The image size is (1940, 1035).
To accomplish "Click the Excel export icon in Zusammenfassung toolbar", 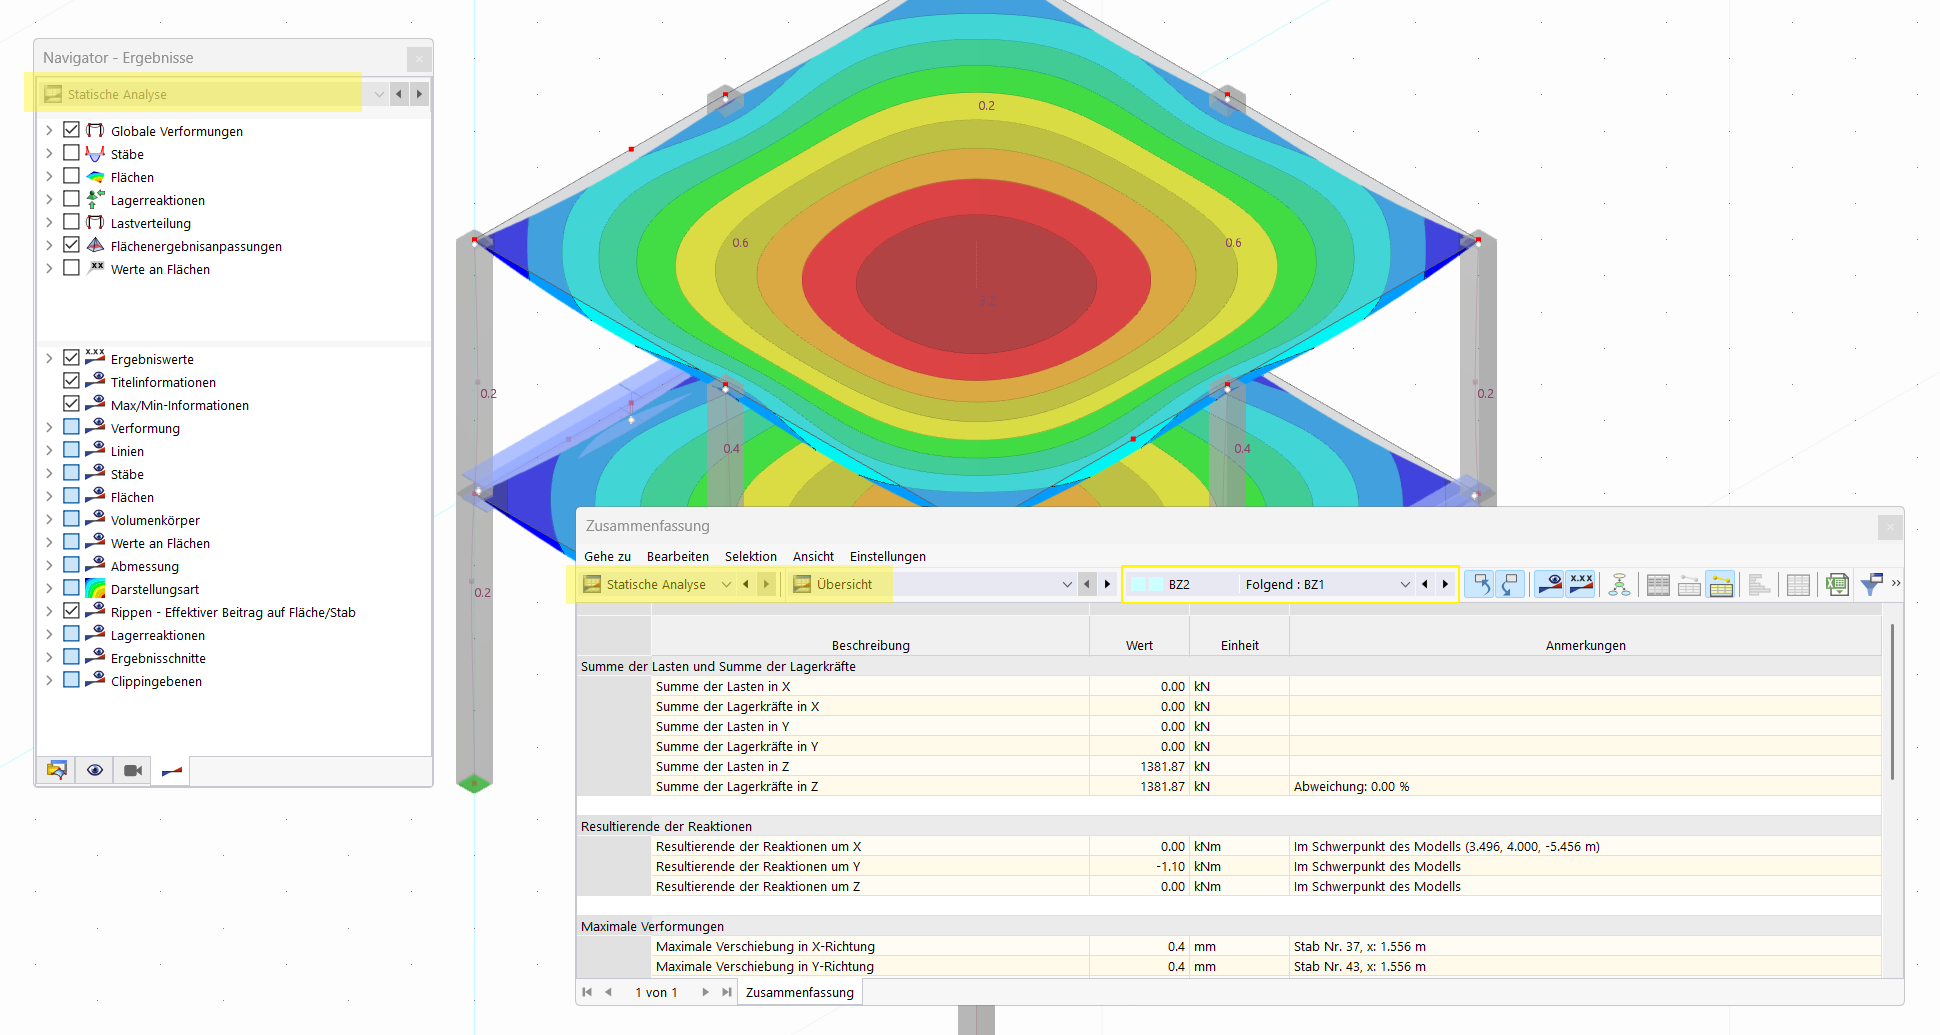I will click(x=1837, y=584).
